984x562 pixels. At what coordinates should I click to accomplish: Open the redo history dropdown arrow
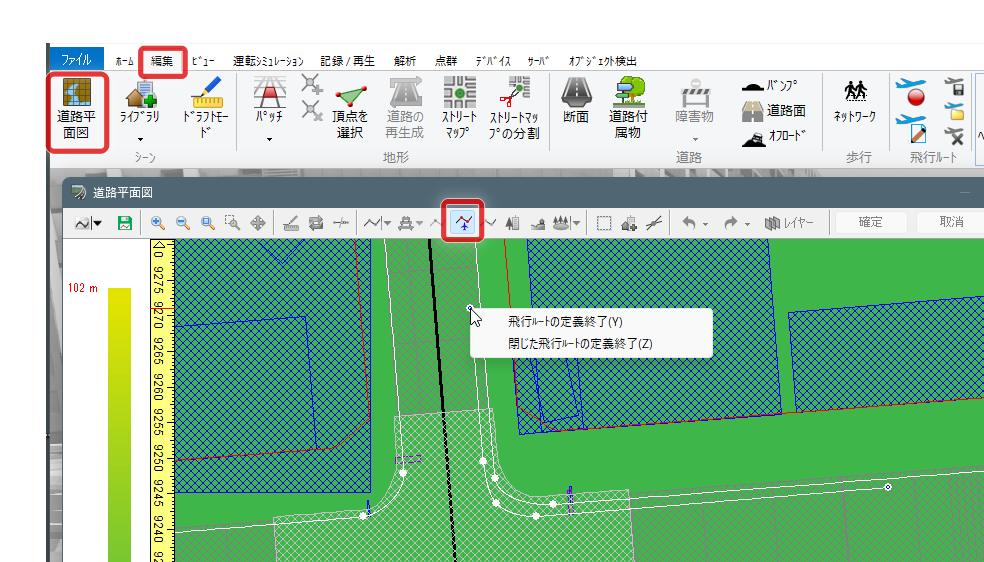pos(747,223)
